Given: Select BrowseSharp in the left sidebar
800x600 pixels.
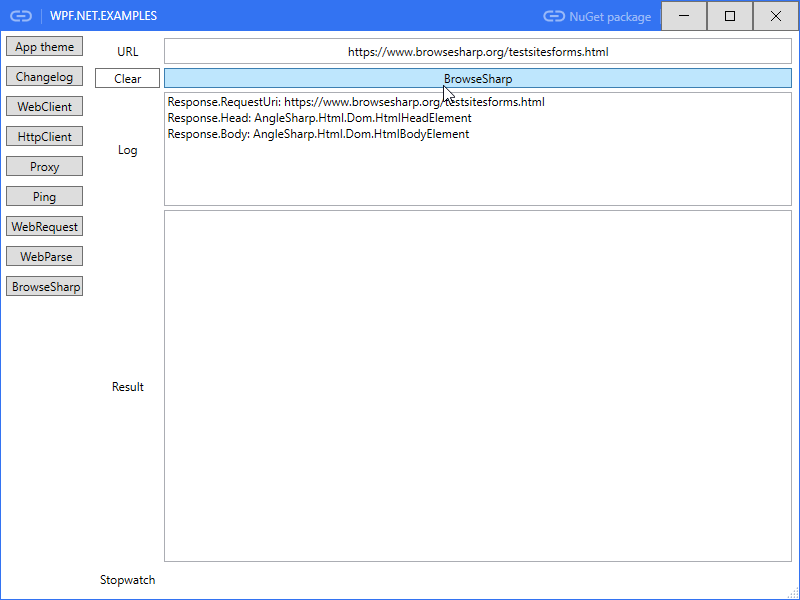Looking at the screenshot, I should click(x=44, y=287).
